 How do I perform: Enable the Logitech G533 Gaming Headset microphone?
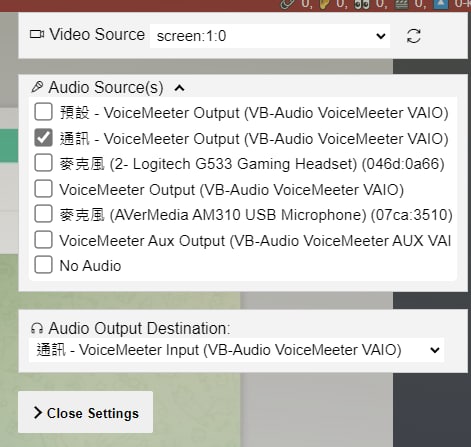tap(43, 163)
